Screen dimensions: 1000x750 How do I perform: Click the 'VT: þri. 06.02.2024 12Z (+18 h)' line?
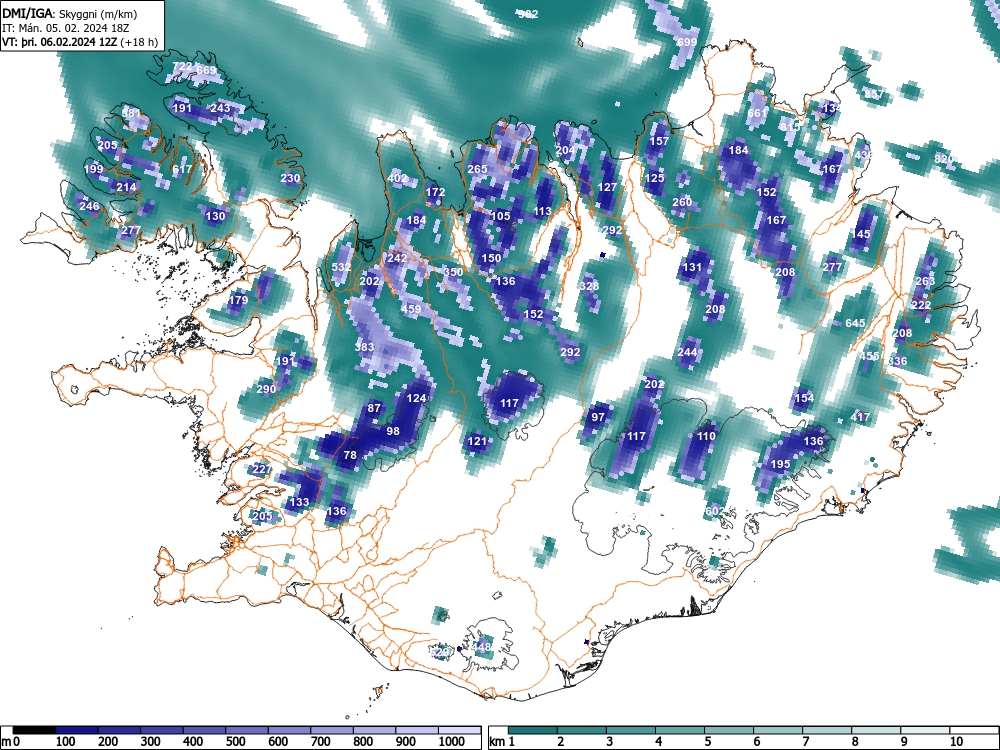click(80, 42)
